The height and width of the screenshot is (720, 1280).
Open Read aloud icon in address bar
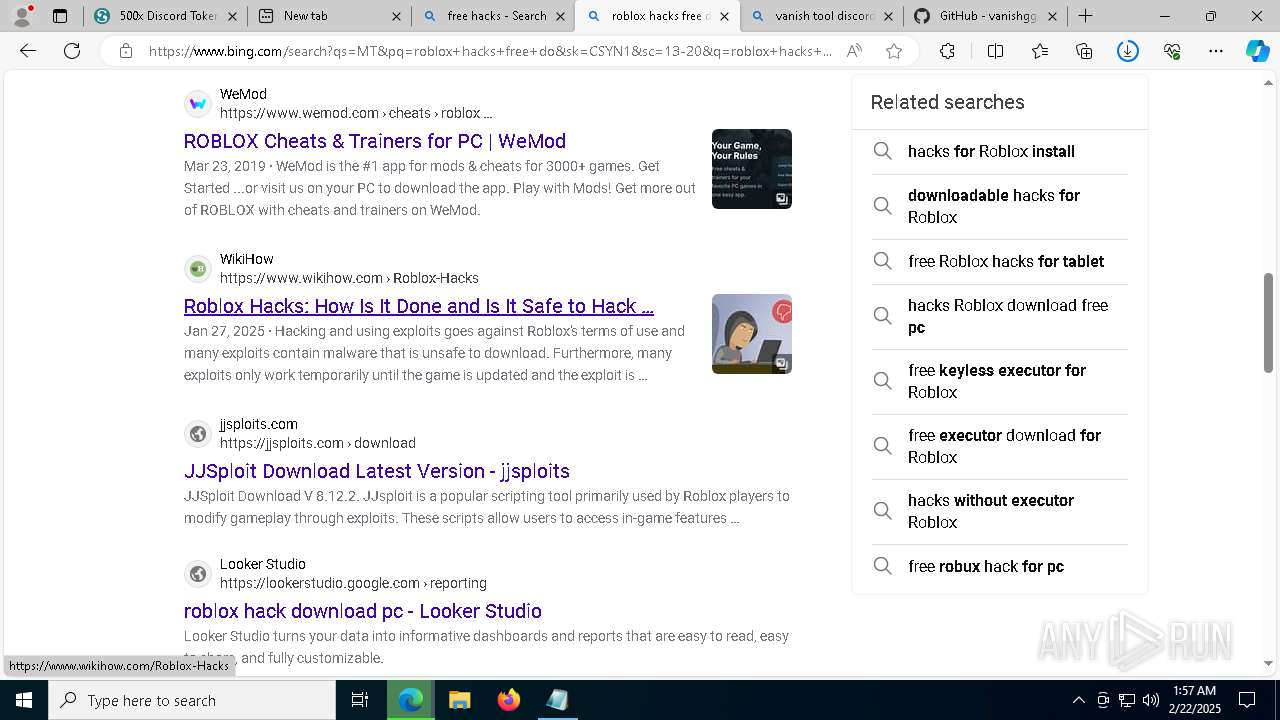click(x=854, y=51)
